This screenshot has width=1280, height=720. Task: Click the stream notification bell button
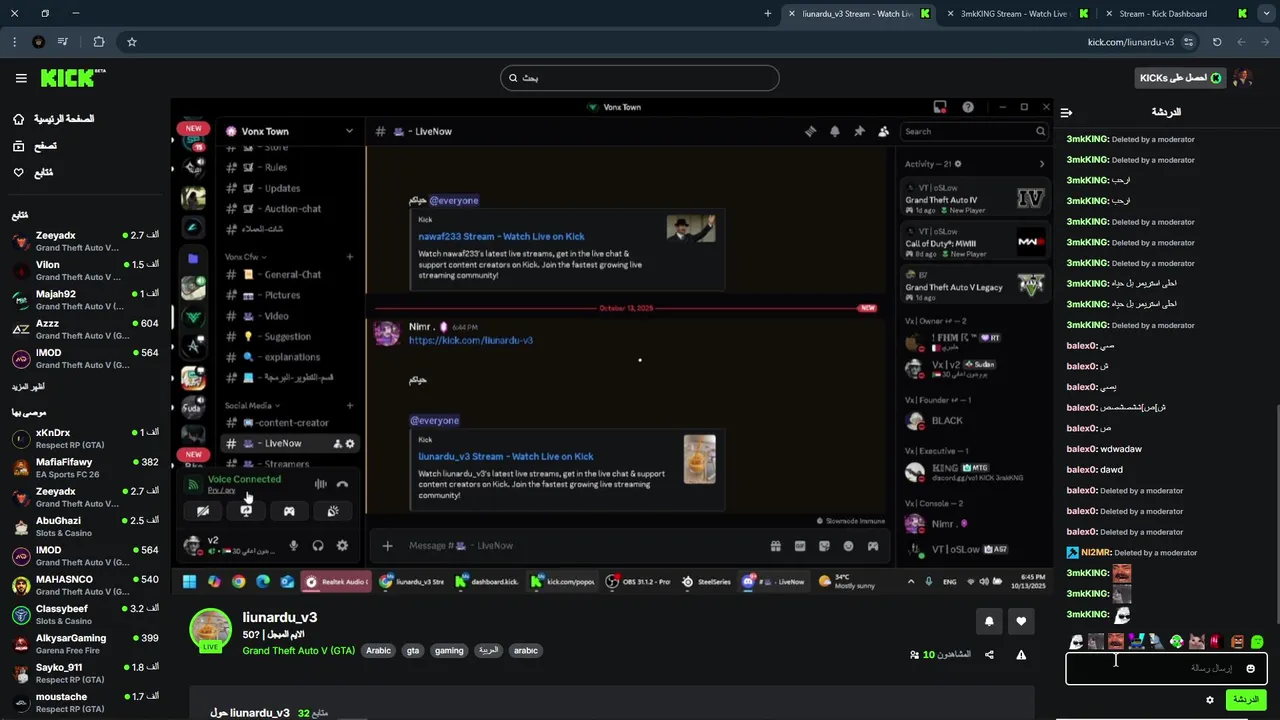(x=989, y=621)
